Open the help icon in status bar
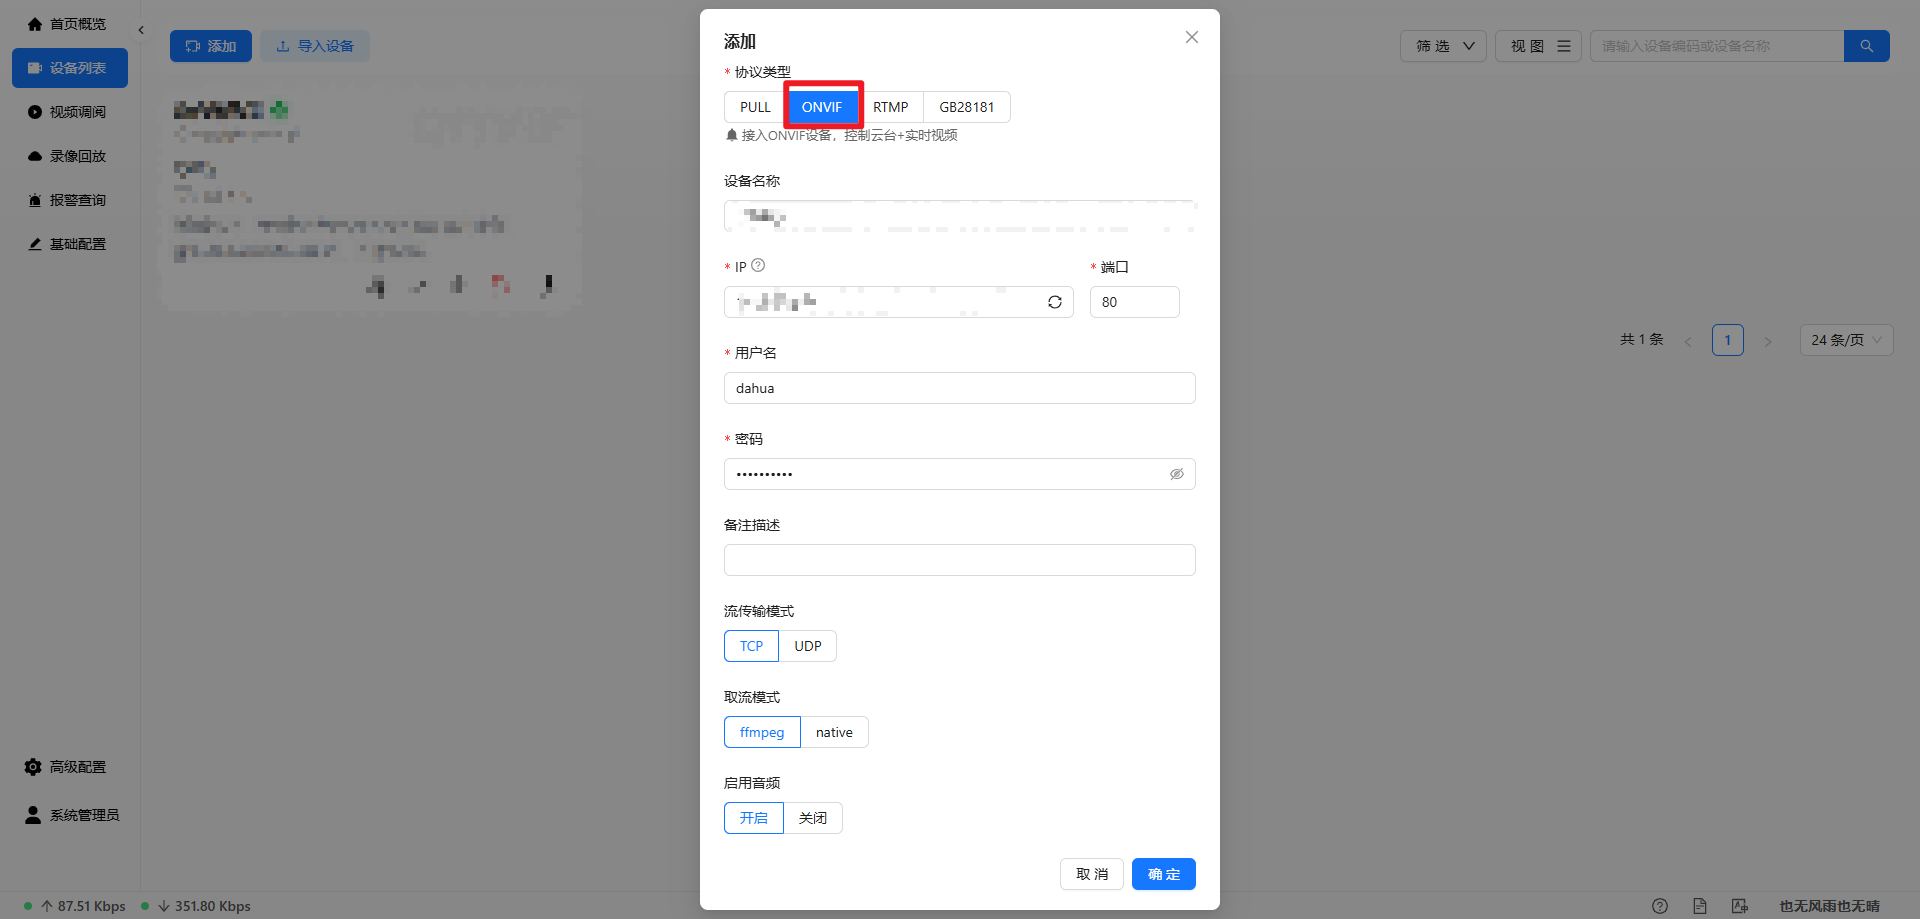Screen dimensions: 1920x919 [1659, 906]
